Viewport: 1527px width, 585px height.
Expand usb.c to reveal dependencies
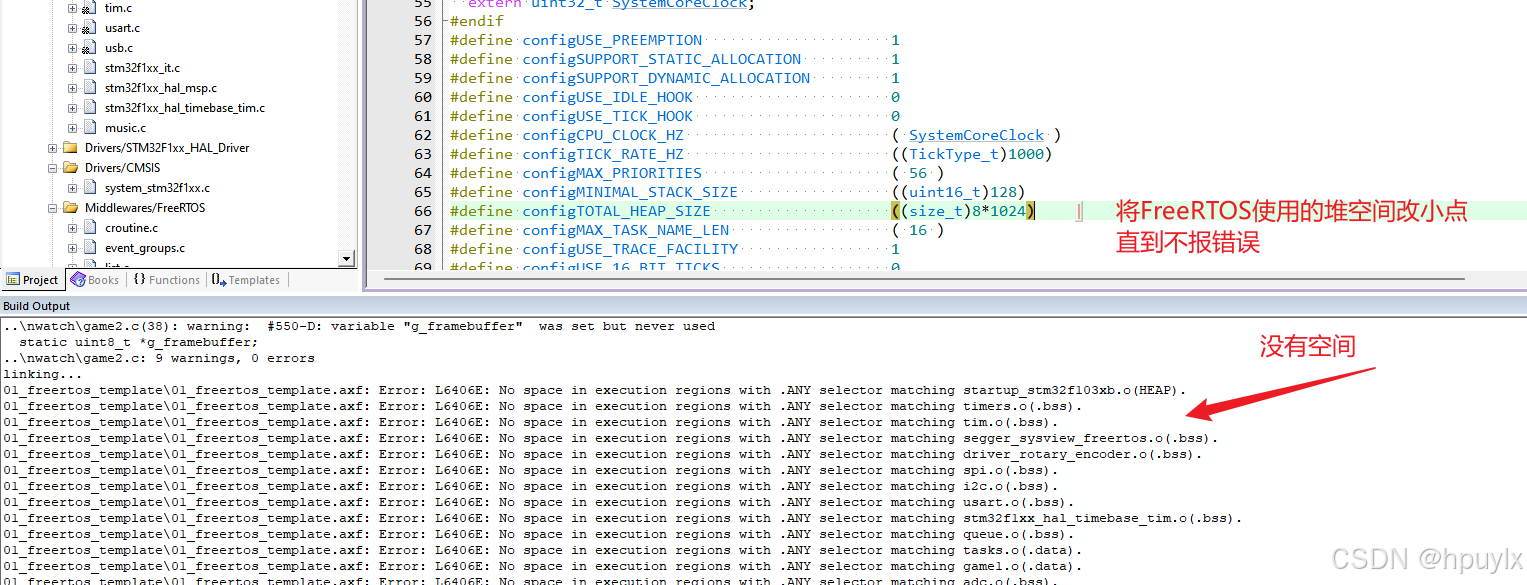pos(71,47)
